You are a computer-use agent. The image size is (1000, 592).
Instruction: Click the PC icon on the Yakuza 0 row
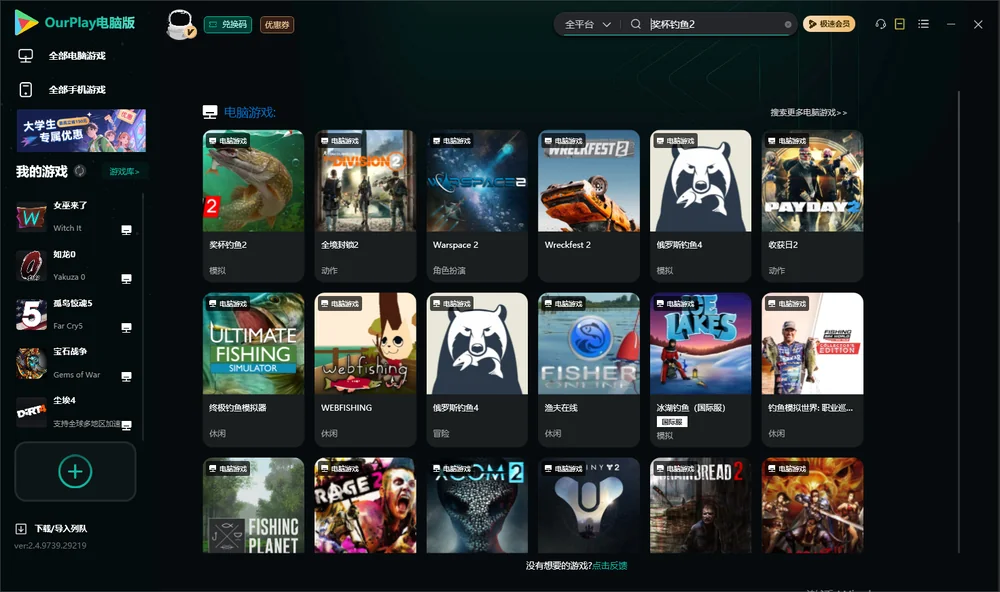click(x=126, y=279)
